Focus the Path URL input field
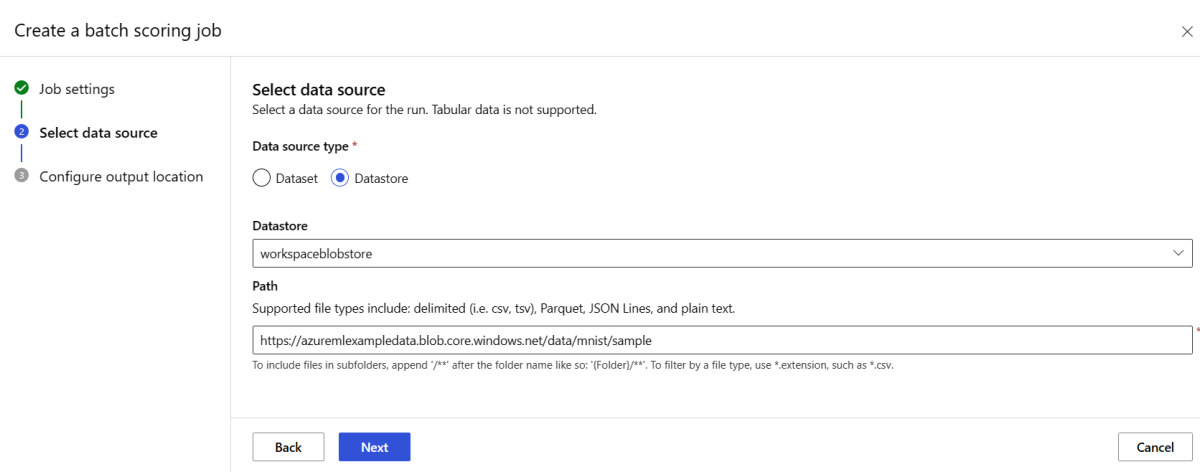1200x472 pixels. point(720,340)
